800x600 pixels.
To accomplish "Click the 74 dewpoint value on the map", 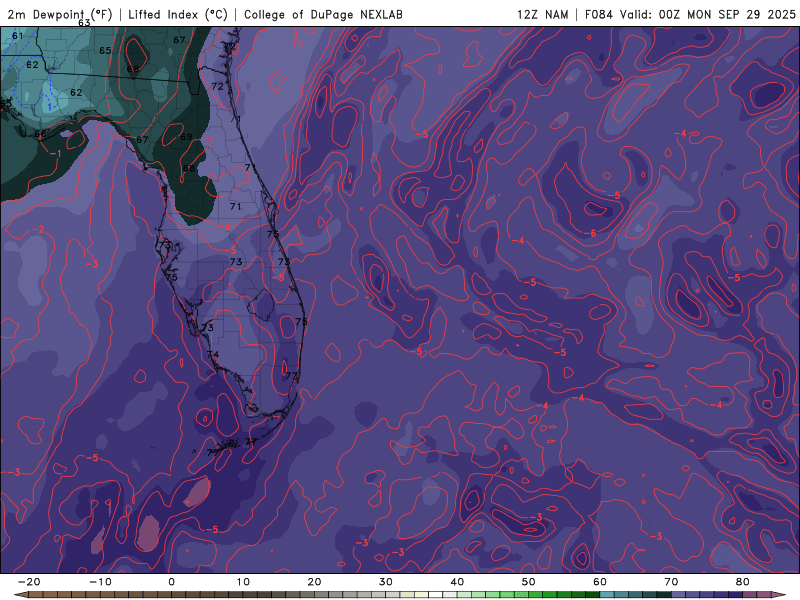I will point(213,355).
